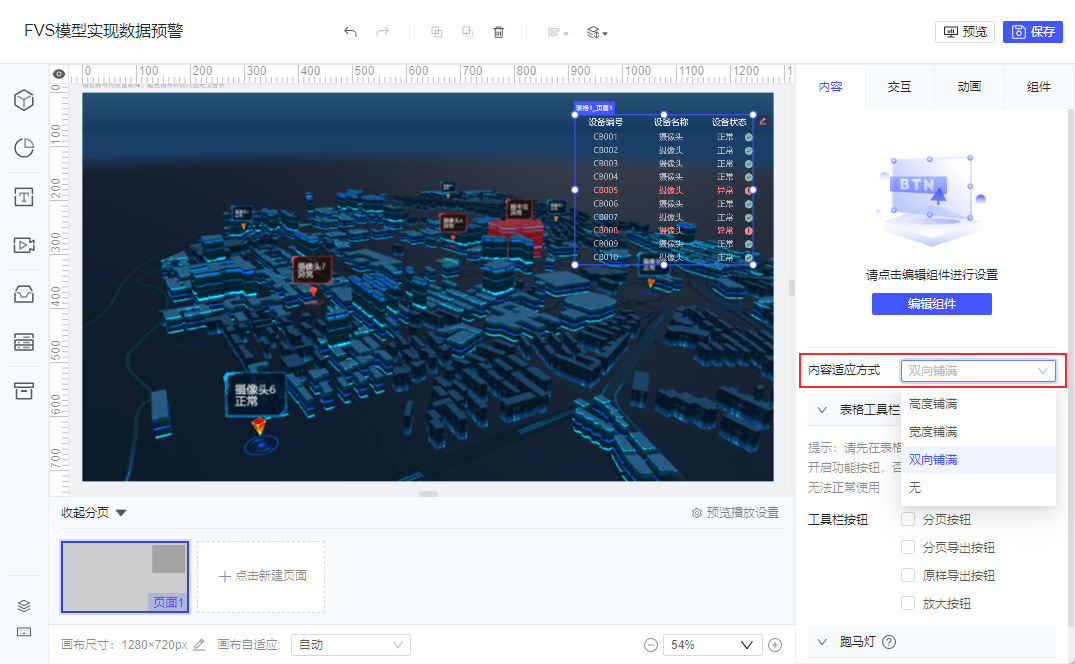Click the 设备编号 column header

[605, 122]
